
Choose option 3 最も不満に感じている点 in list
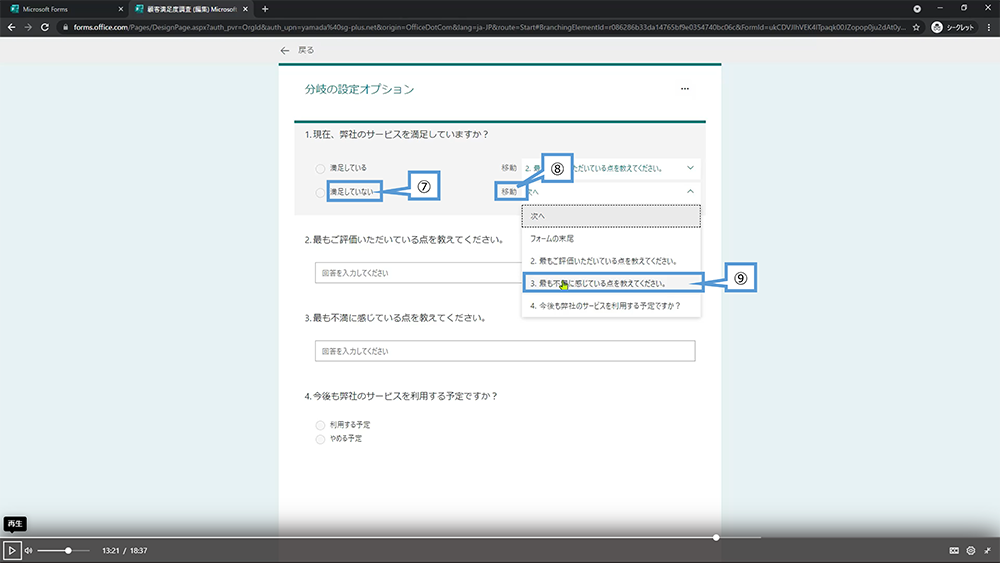(x=611, y=283)
